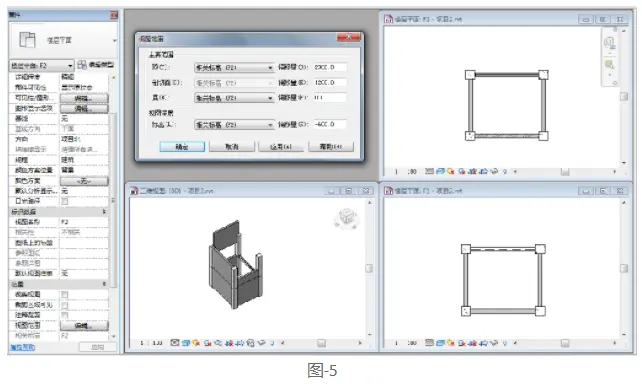Open Temporary Hide/Isolate in the F1 floor plan view
Screen dimensions: 642x384
click(x=495, y=343)
